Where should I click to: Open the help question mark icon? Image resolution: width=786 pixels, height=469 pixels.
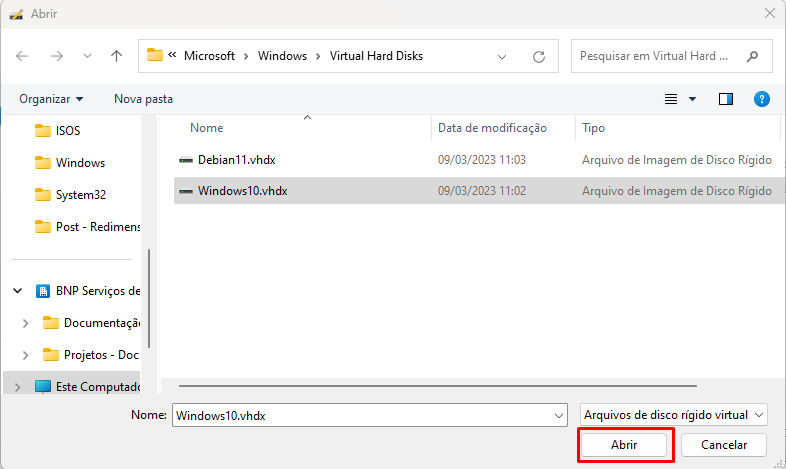click(761, 99)
